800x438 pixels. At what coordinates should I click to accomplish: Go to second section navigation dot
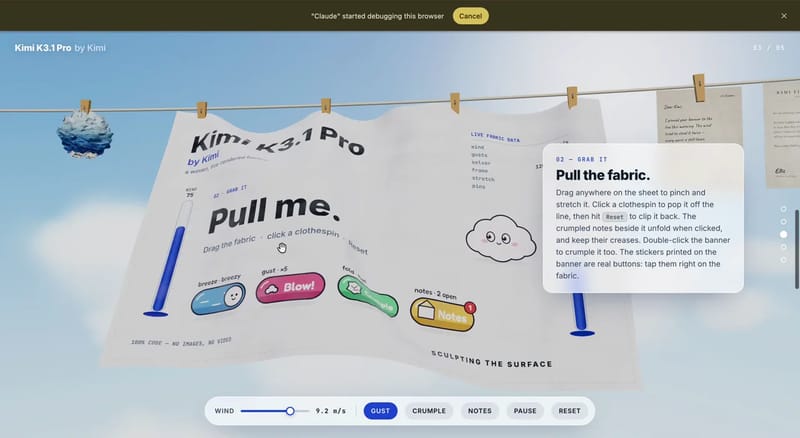[784, 222]
